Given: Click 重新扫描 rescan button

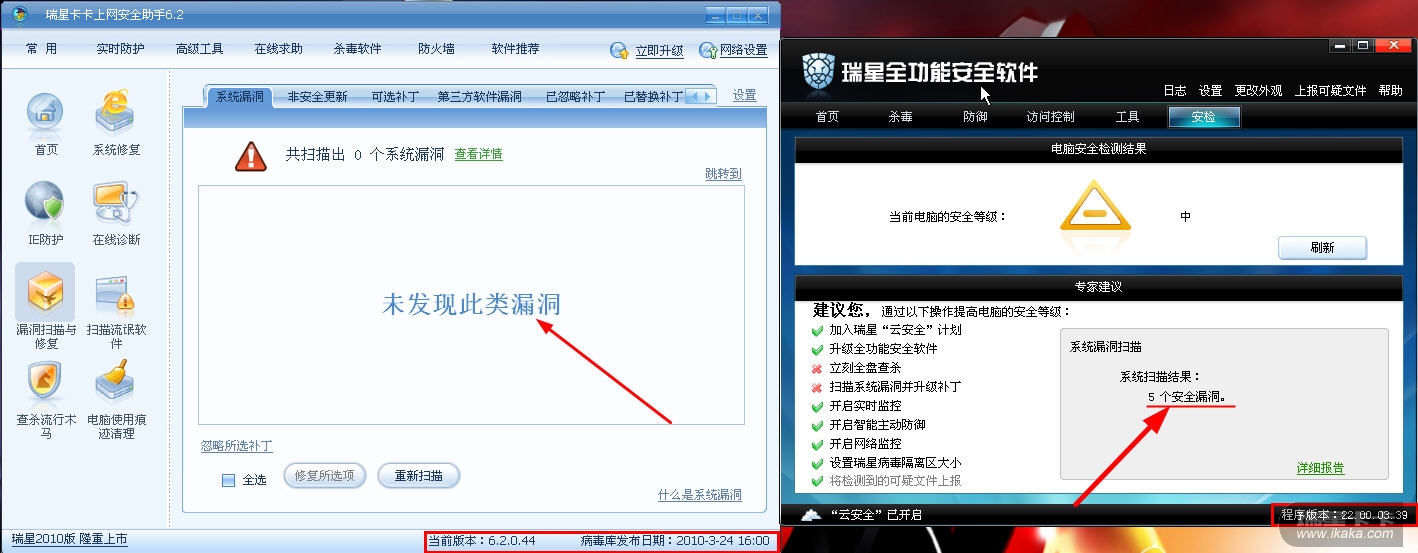Looking at the screenshot, I should pos(418,476).
